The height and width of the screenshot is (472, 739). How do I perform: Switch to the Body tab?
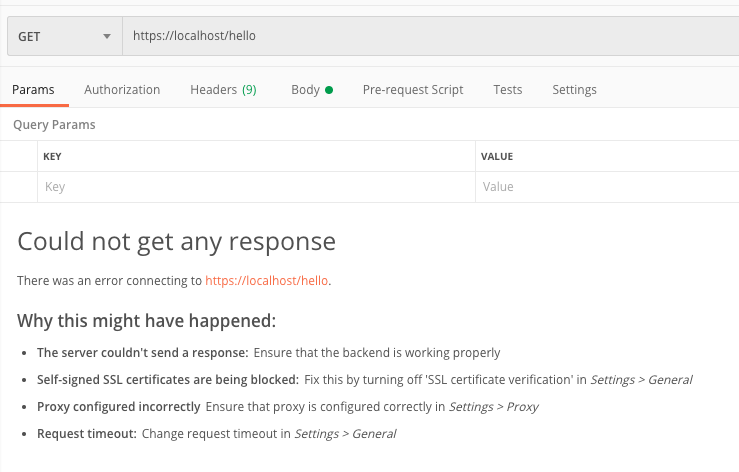tap(305, 90)
